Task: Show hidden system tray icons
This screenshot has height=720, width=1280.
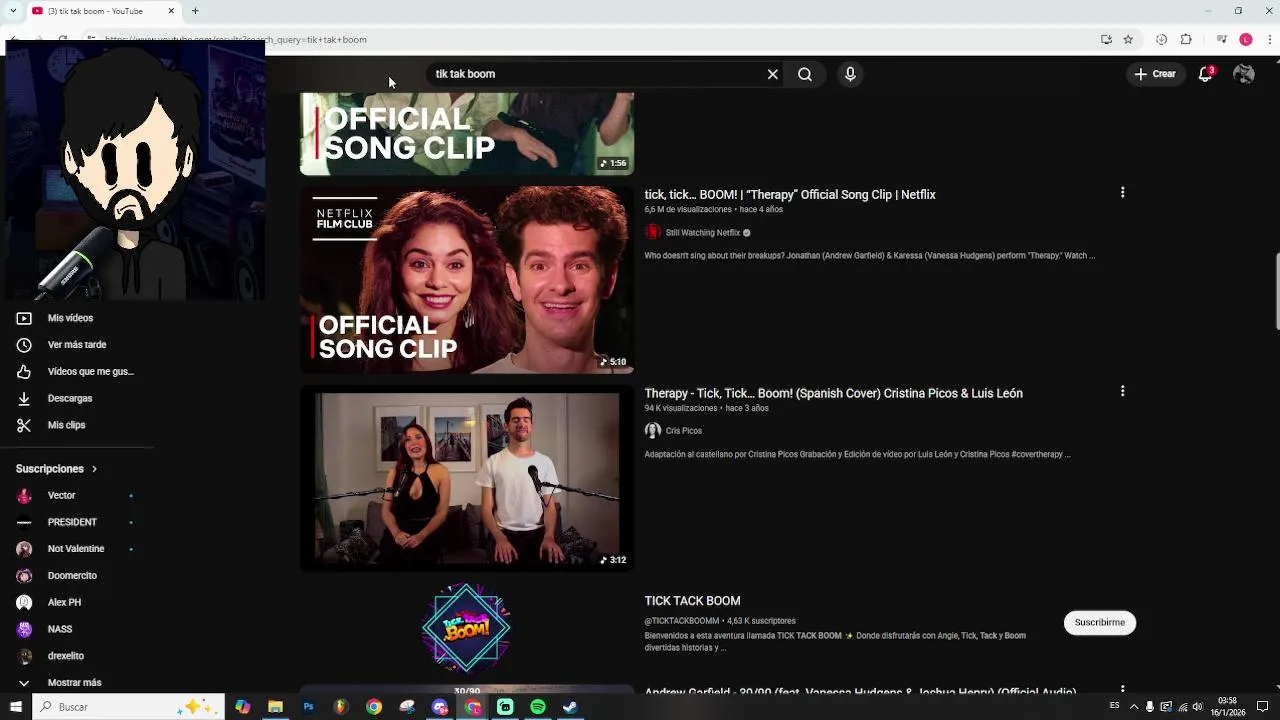Action: [1134, 707]
